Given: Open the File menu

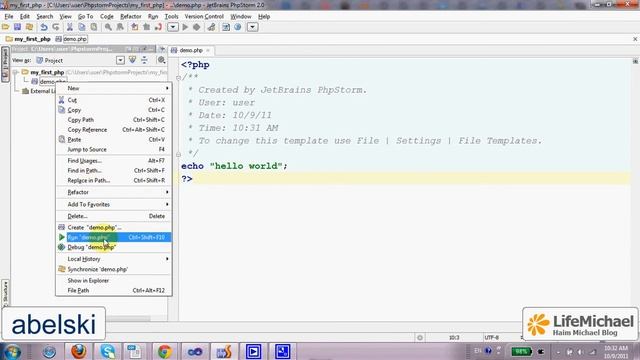Looking at the screenshot, I should (x=9, y=17).
